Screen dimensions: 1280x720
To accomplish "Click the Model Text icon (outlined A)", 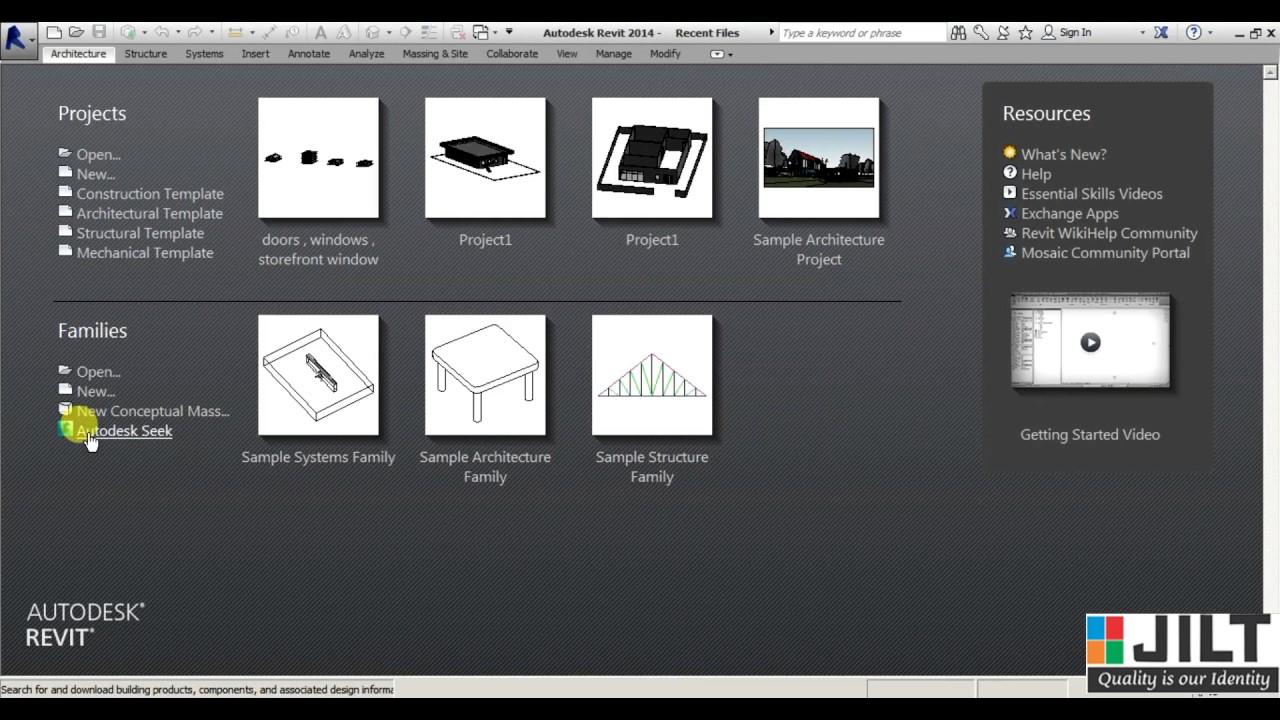I will 343,32.
